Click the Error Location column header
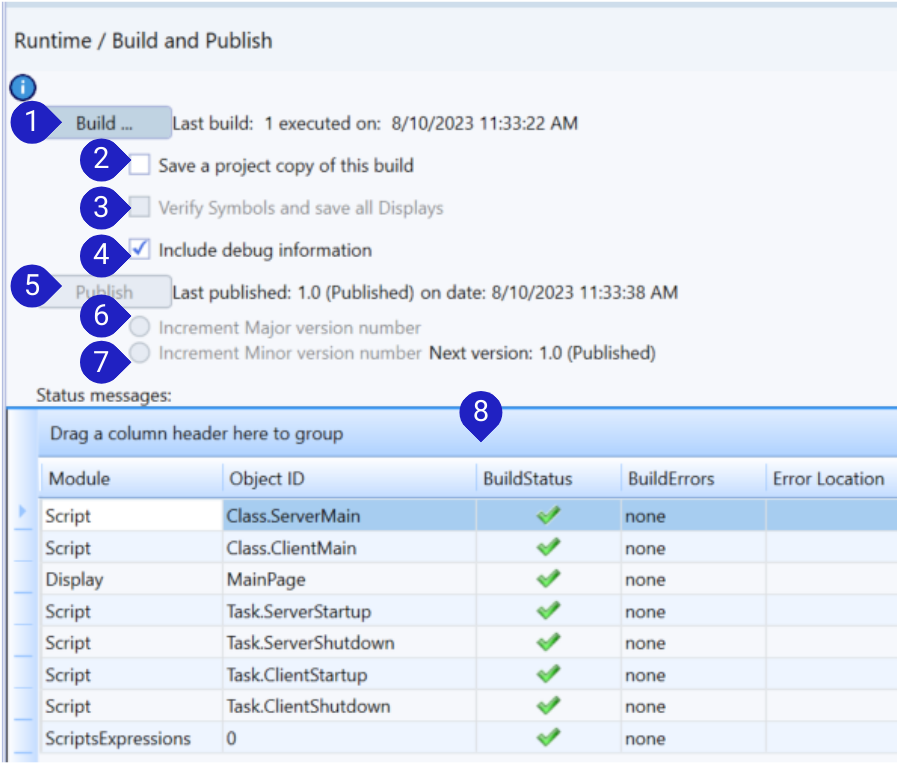Screen dimensions: 897x764 pyautogui.click(x=828, y=479)
